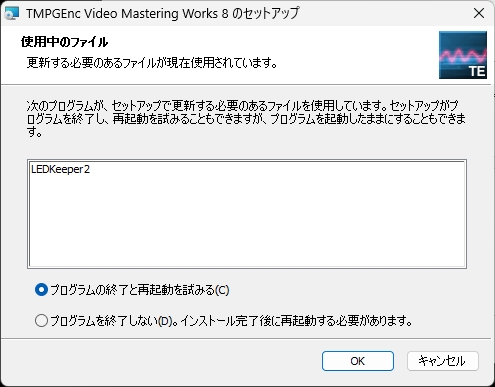Click the gray gap between the two radio options
Viewport: 495px width, 387px height.
click(x=233, y=305)
